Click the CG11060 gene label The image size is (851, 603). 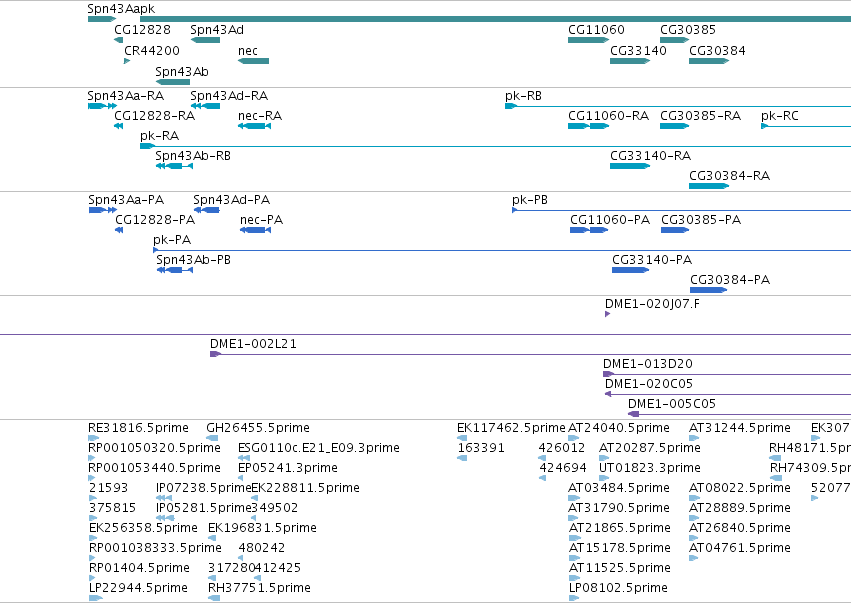[596, 29]
